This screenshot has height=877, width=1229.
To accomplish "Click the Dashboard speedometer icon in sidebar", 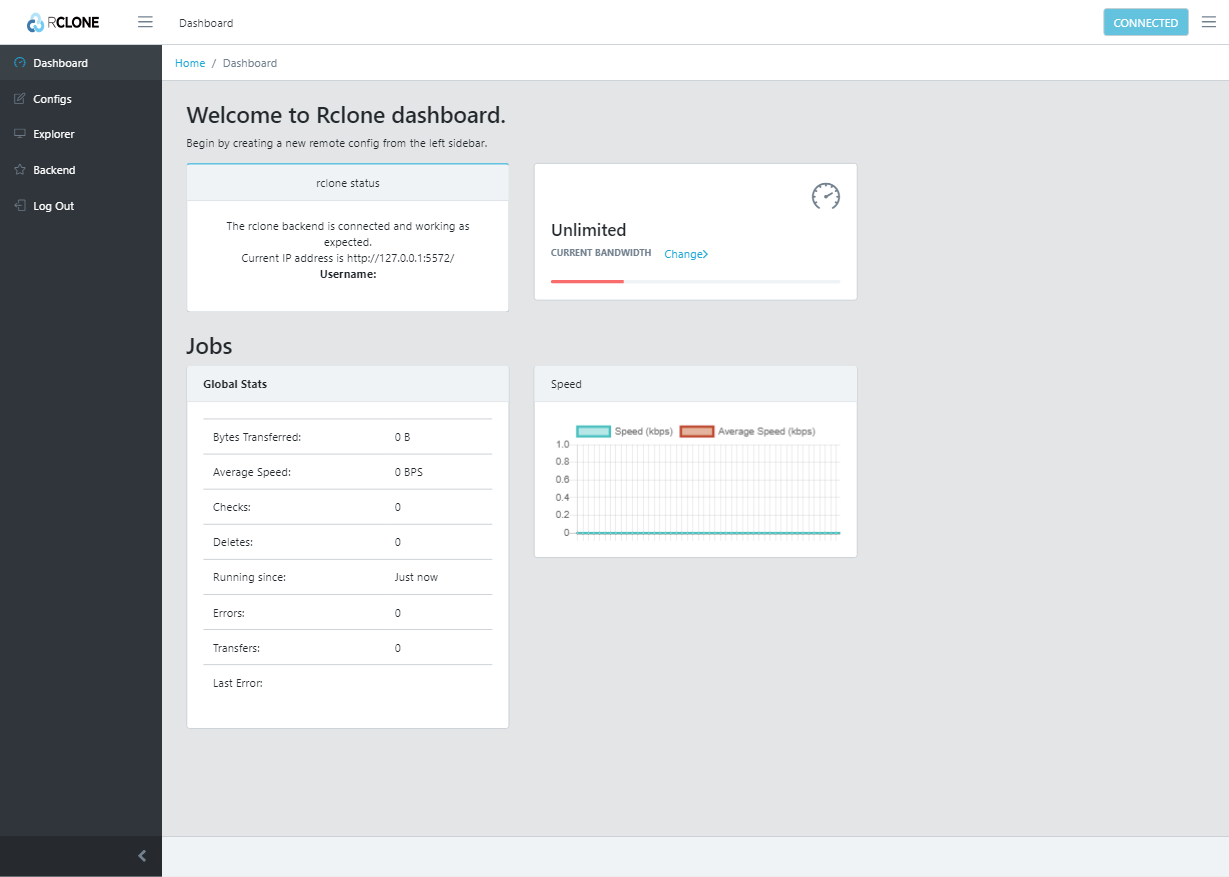I will [x=20, y=63].
